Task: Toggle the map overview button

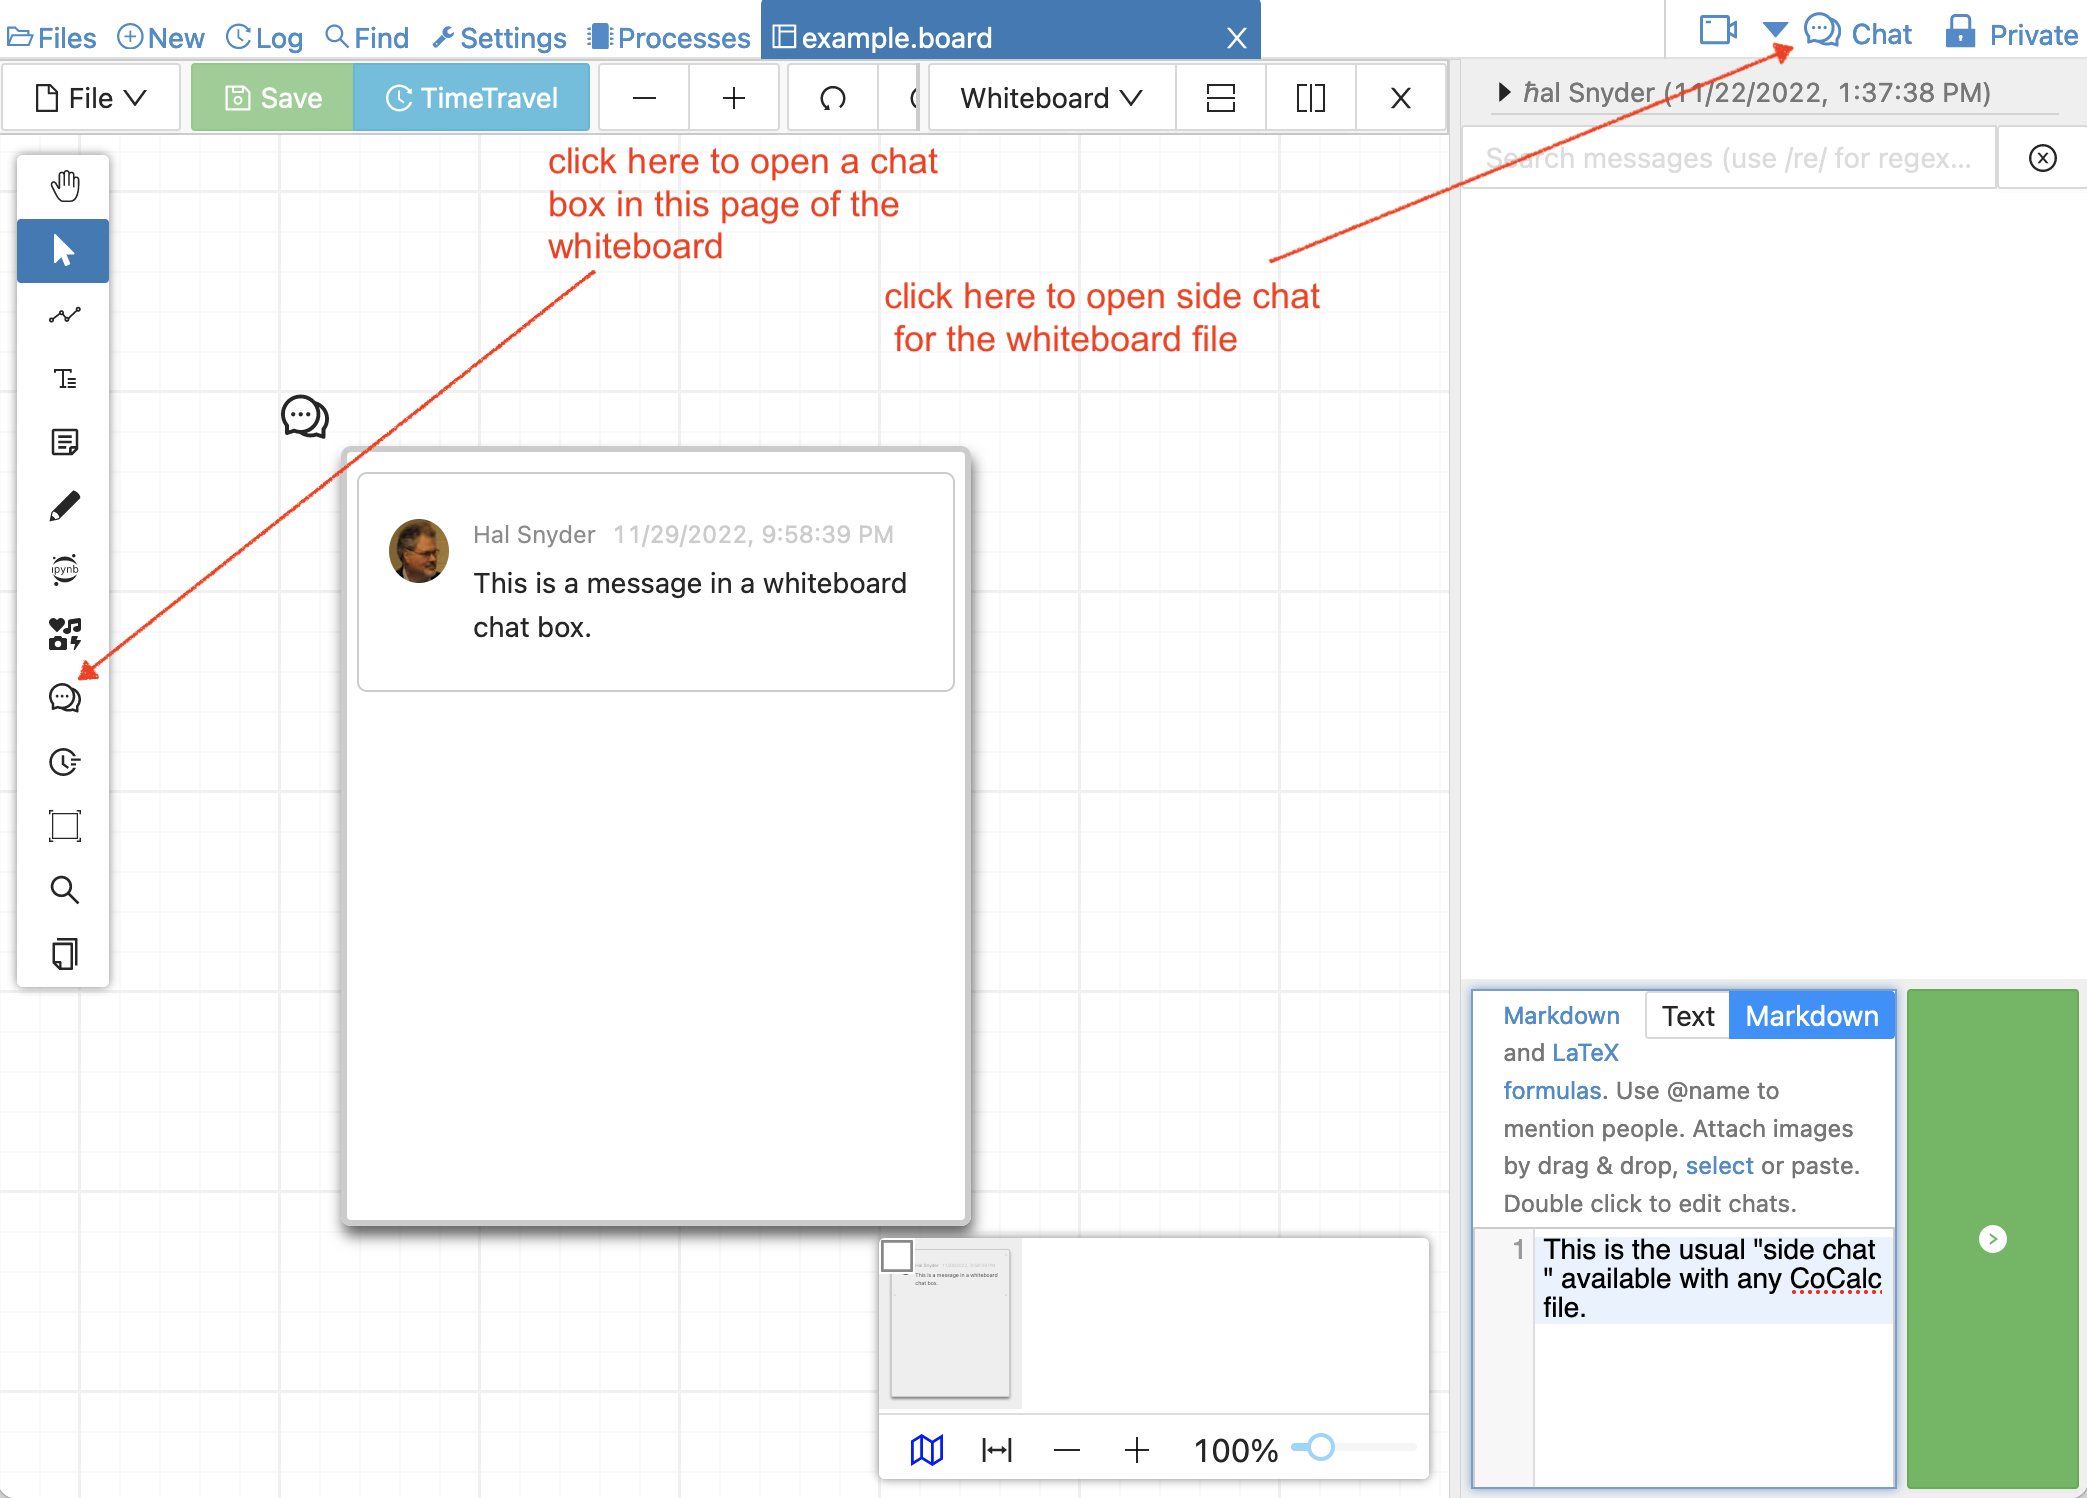Action: (926, 1449)
